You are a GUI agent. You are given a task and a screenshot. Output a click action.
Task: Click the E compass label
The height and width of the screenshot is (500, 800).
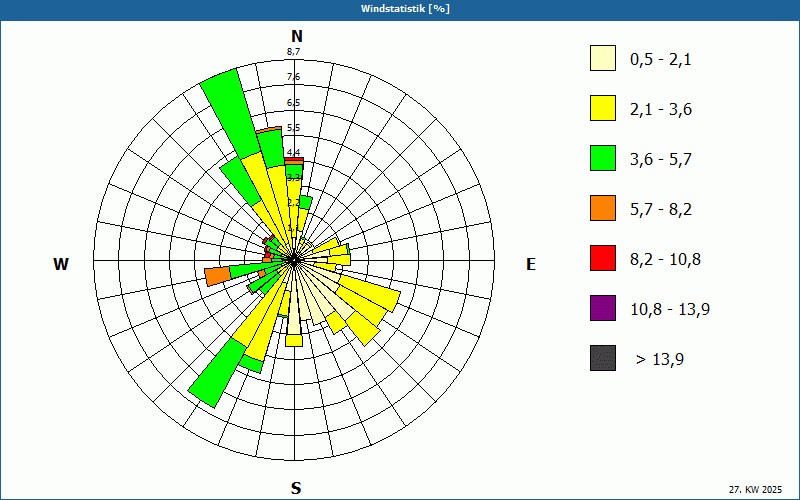point(531,264)
